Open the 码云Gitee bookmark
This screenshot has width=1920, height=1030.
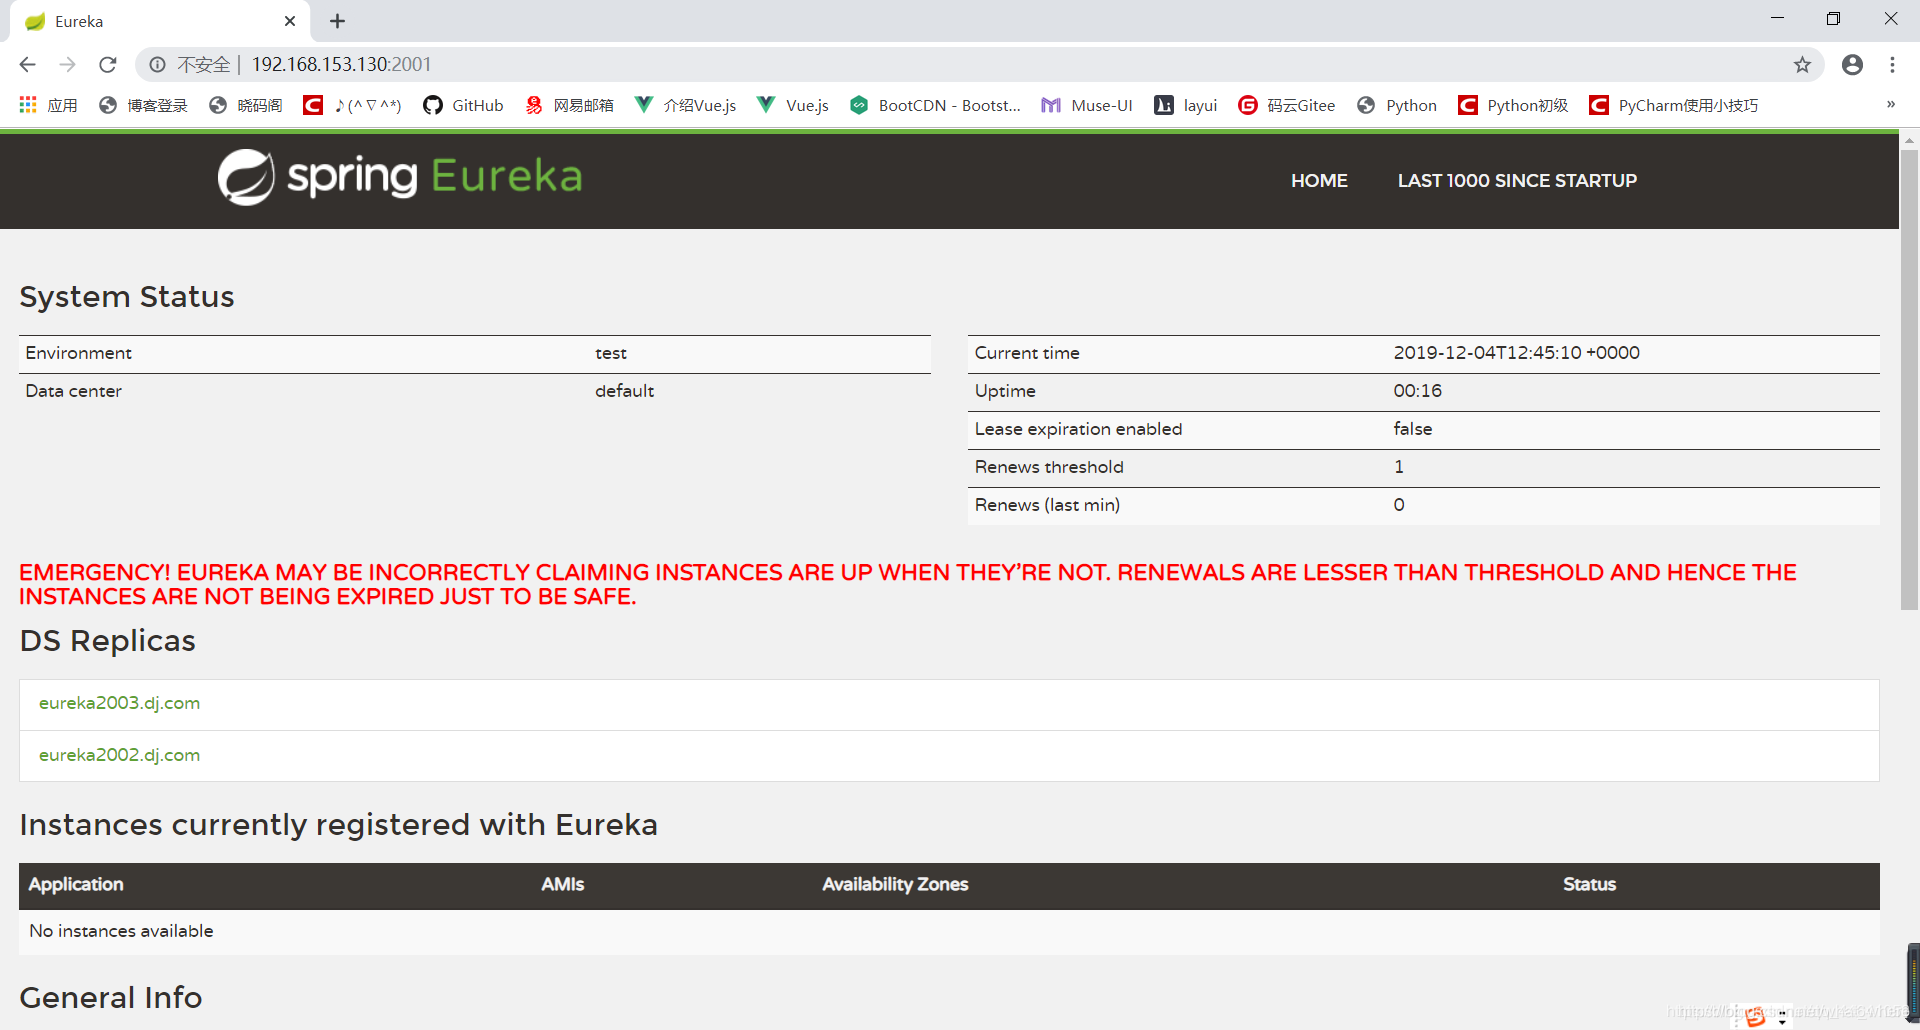1286,105
